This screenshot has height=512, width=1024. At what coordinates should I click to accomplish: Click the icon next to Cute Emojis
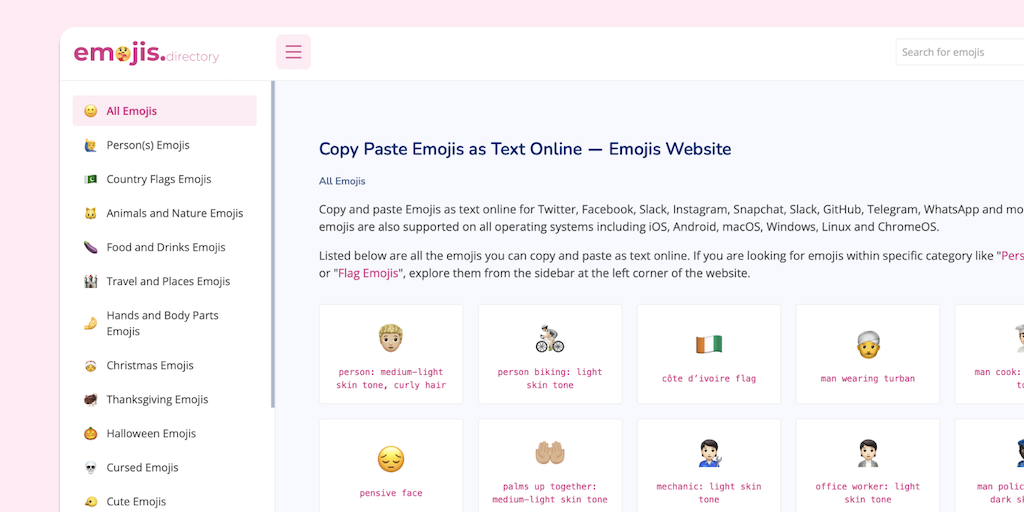91,502
